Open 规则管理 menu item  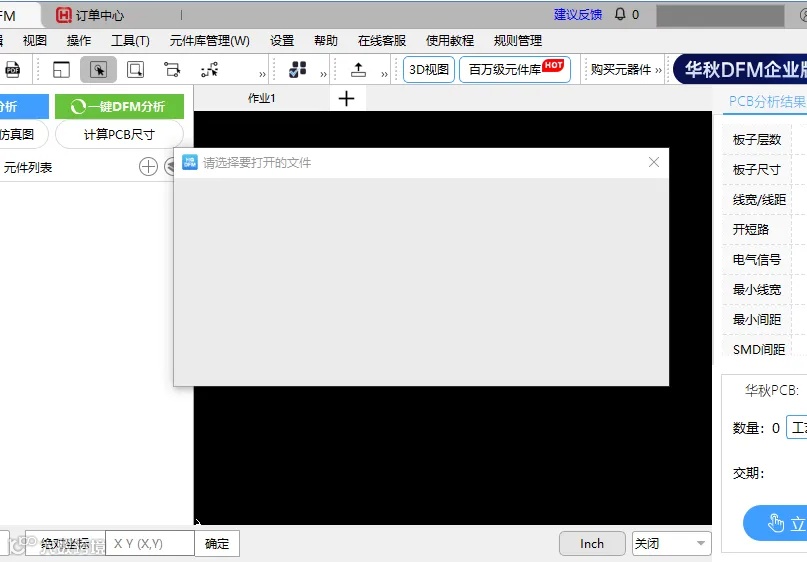coord(518,41)
